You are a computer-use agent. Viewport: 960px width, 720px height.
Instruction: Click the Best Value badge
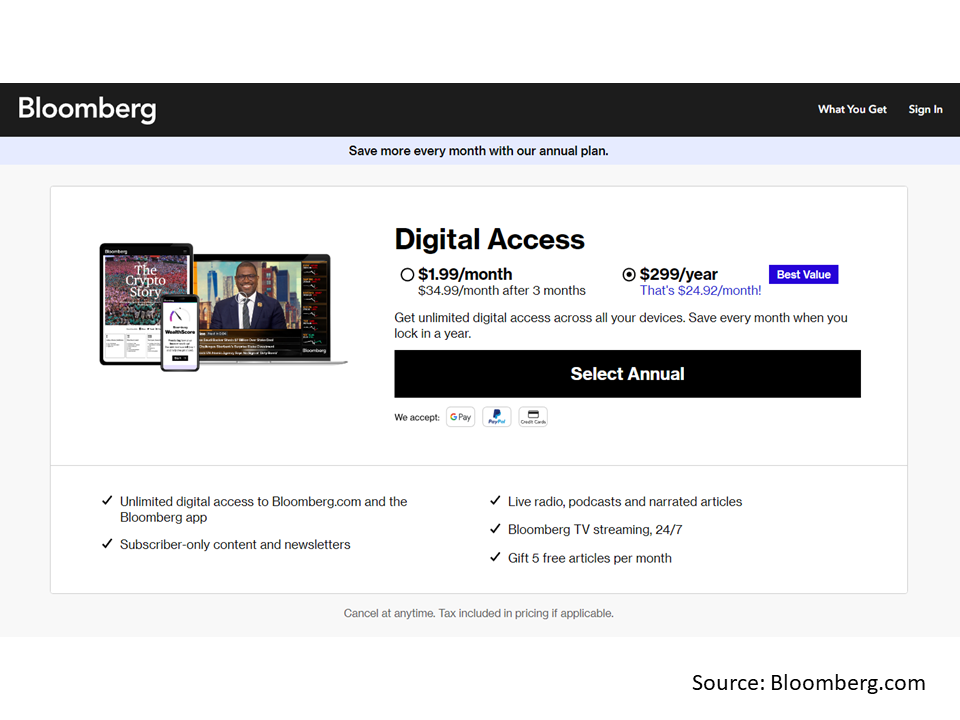803,274
